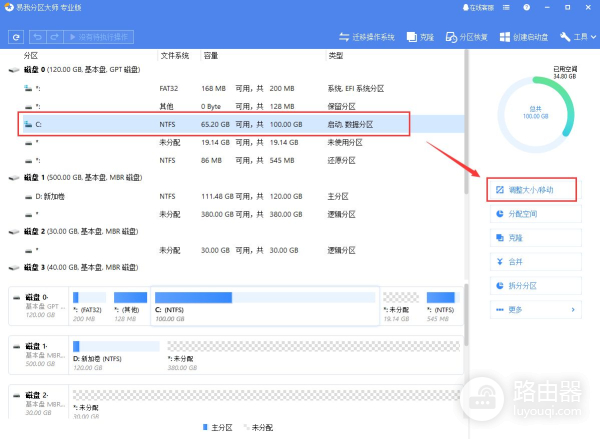This screenshot has height=439, width=600.
Task: Select the 30.00 GB 未分配 逻辑分区 row
Action: pos(243,250)
